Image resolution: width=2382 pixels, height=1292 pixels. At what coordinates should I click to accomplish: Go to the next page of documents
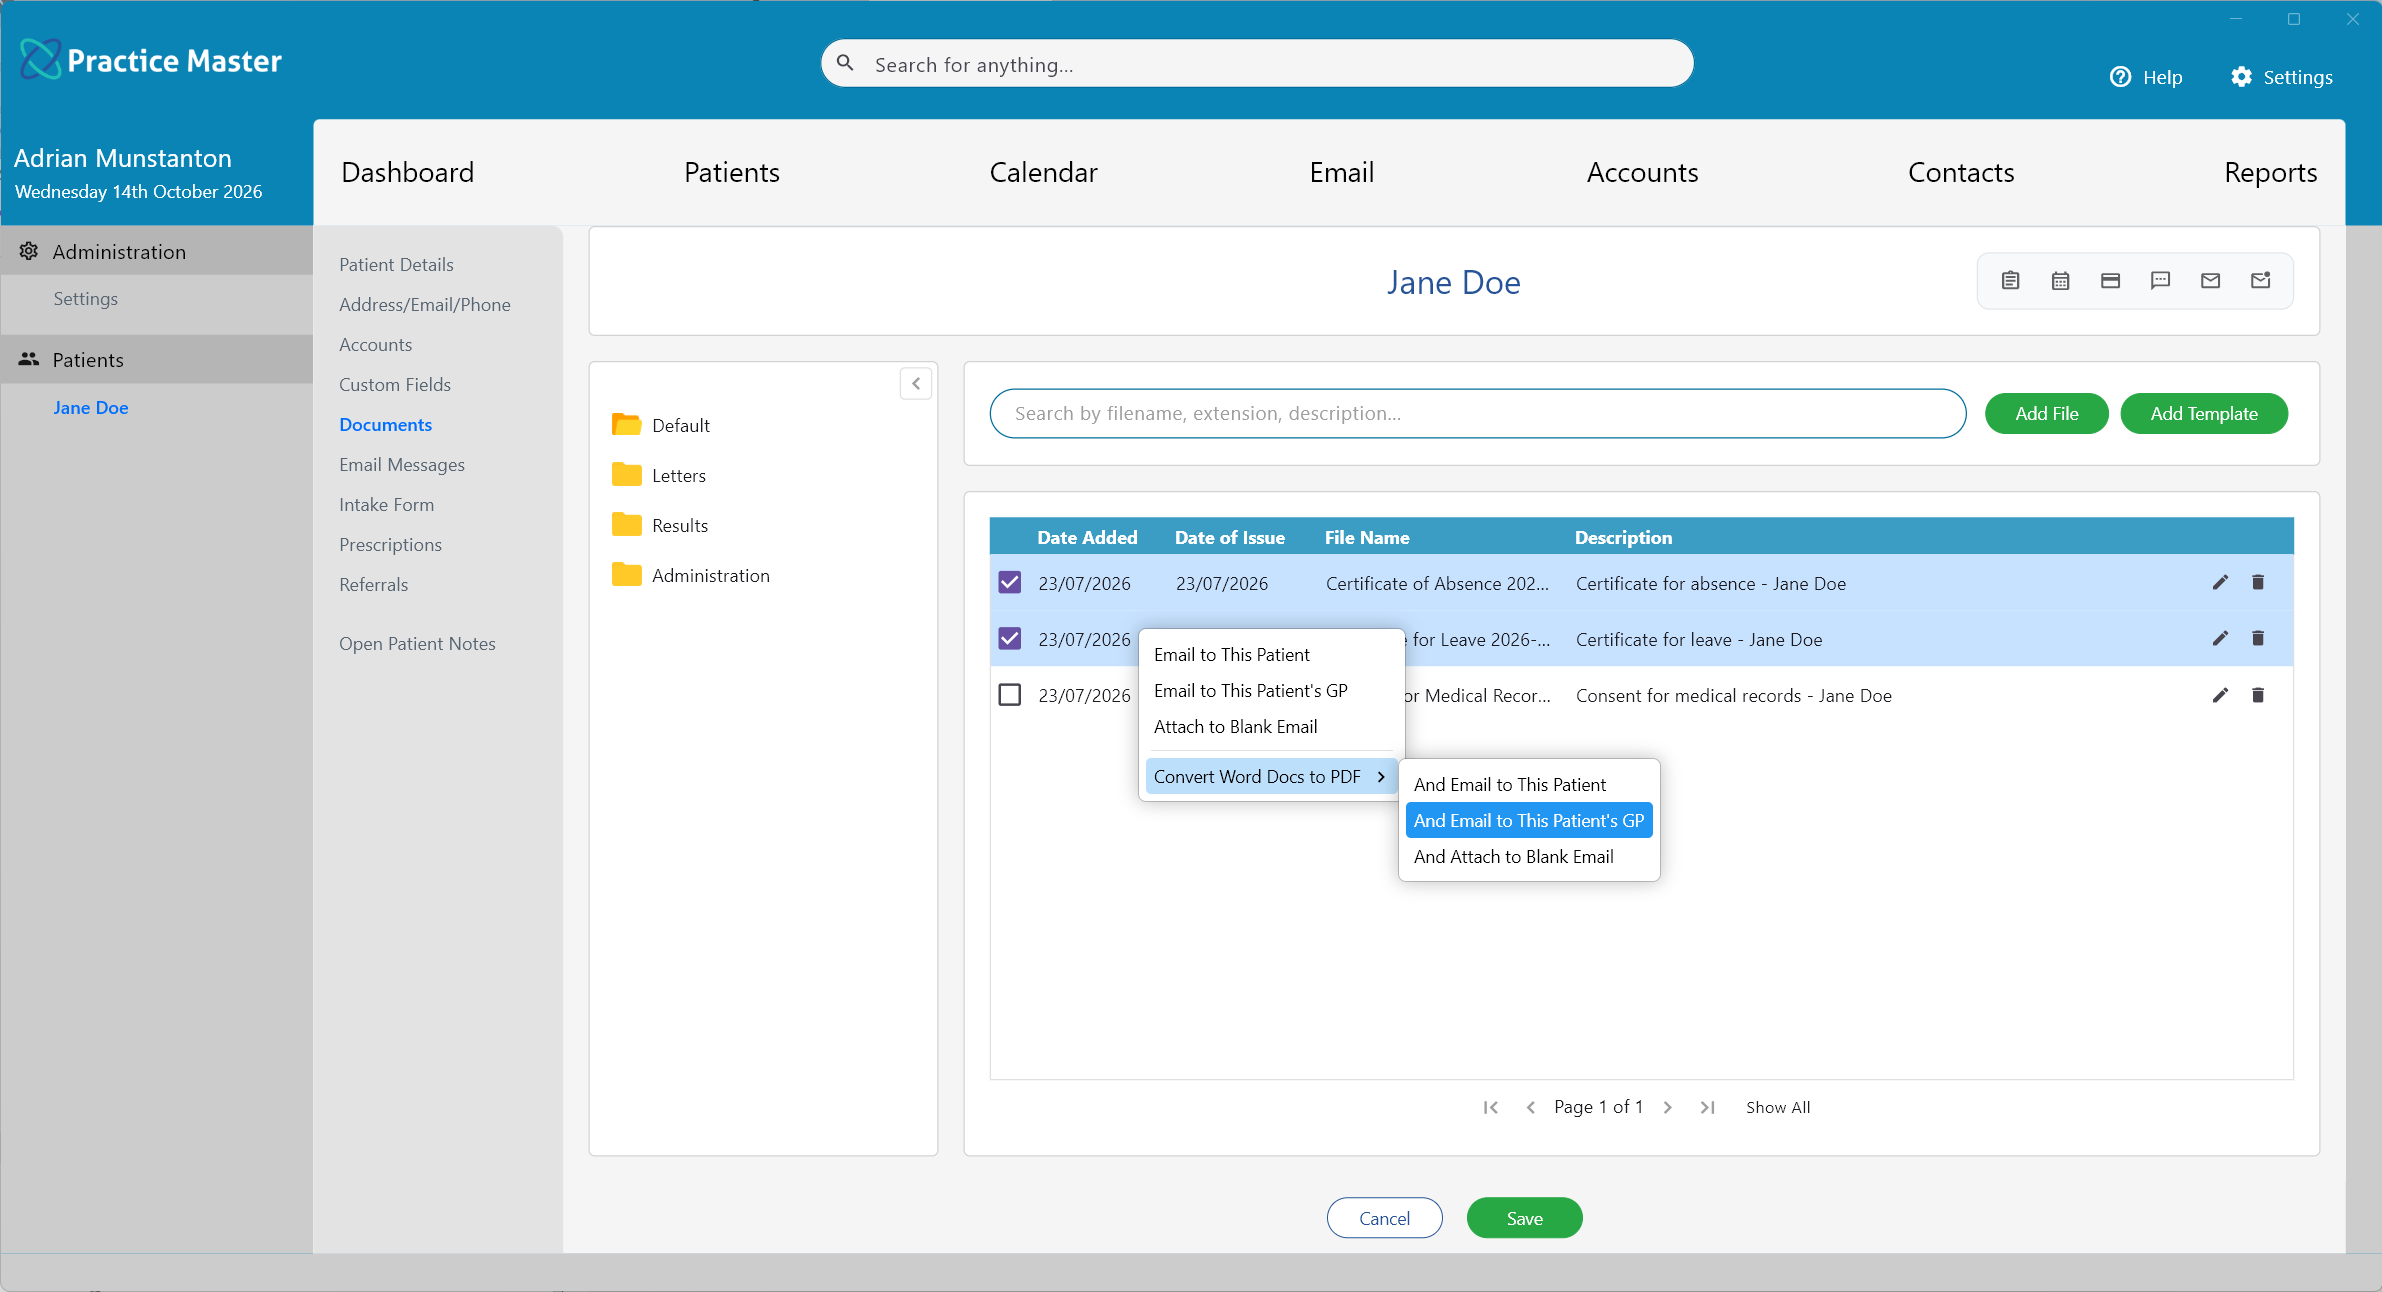[1667, 1107]
